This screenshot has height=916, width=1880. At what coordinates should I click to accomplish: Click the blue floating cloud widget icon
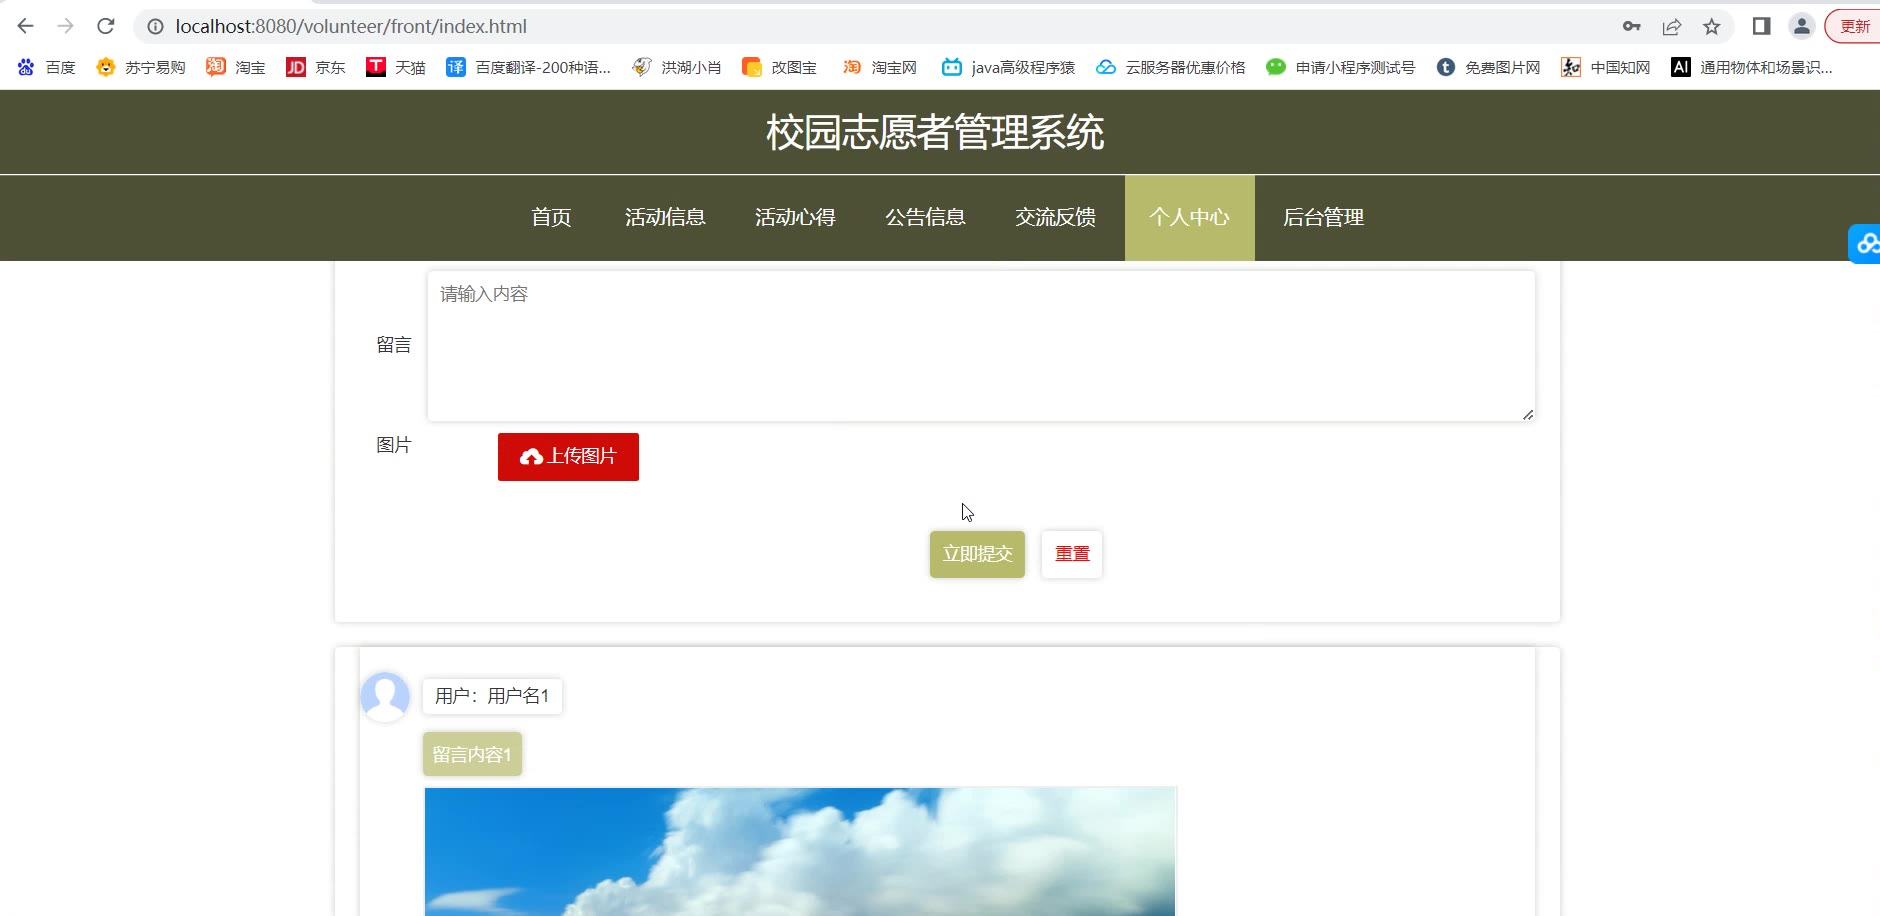pos(1865,243)
